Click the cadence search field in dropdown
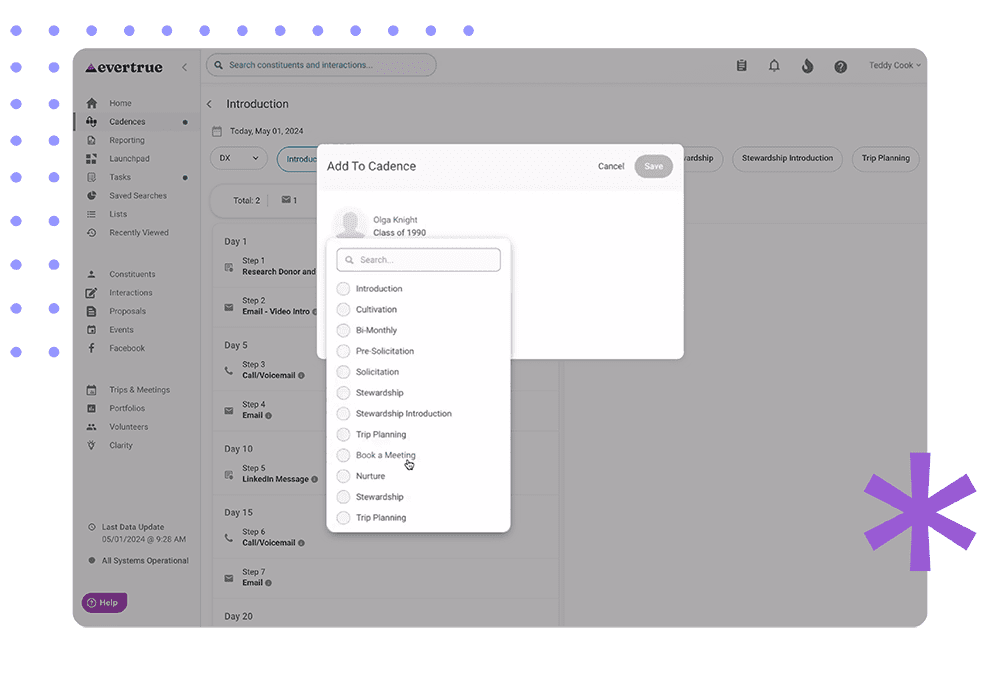 (419, 260)
